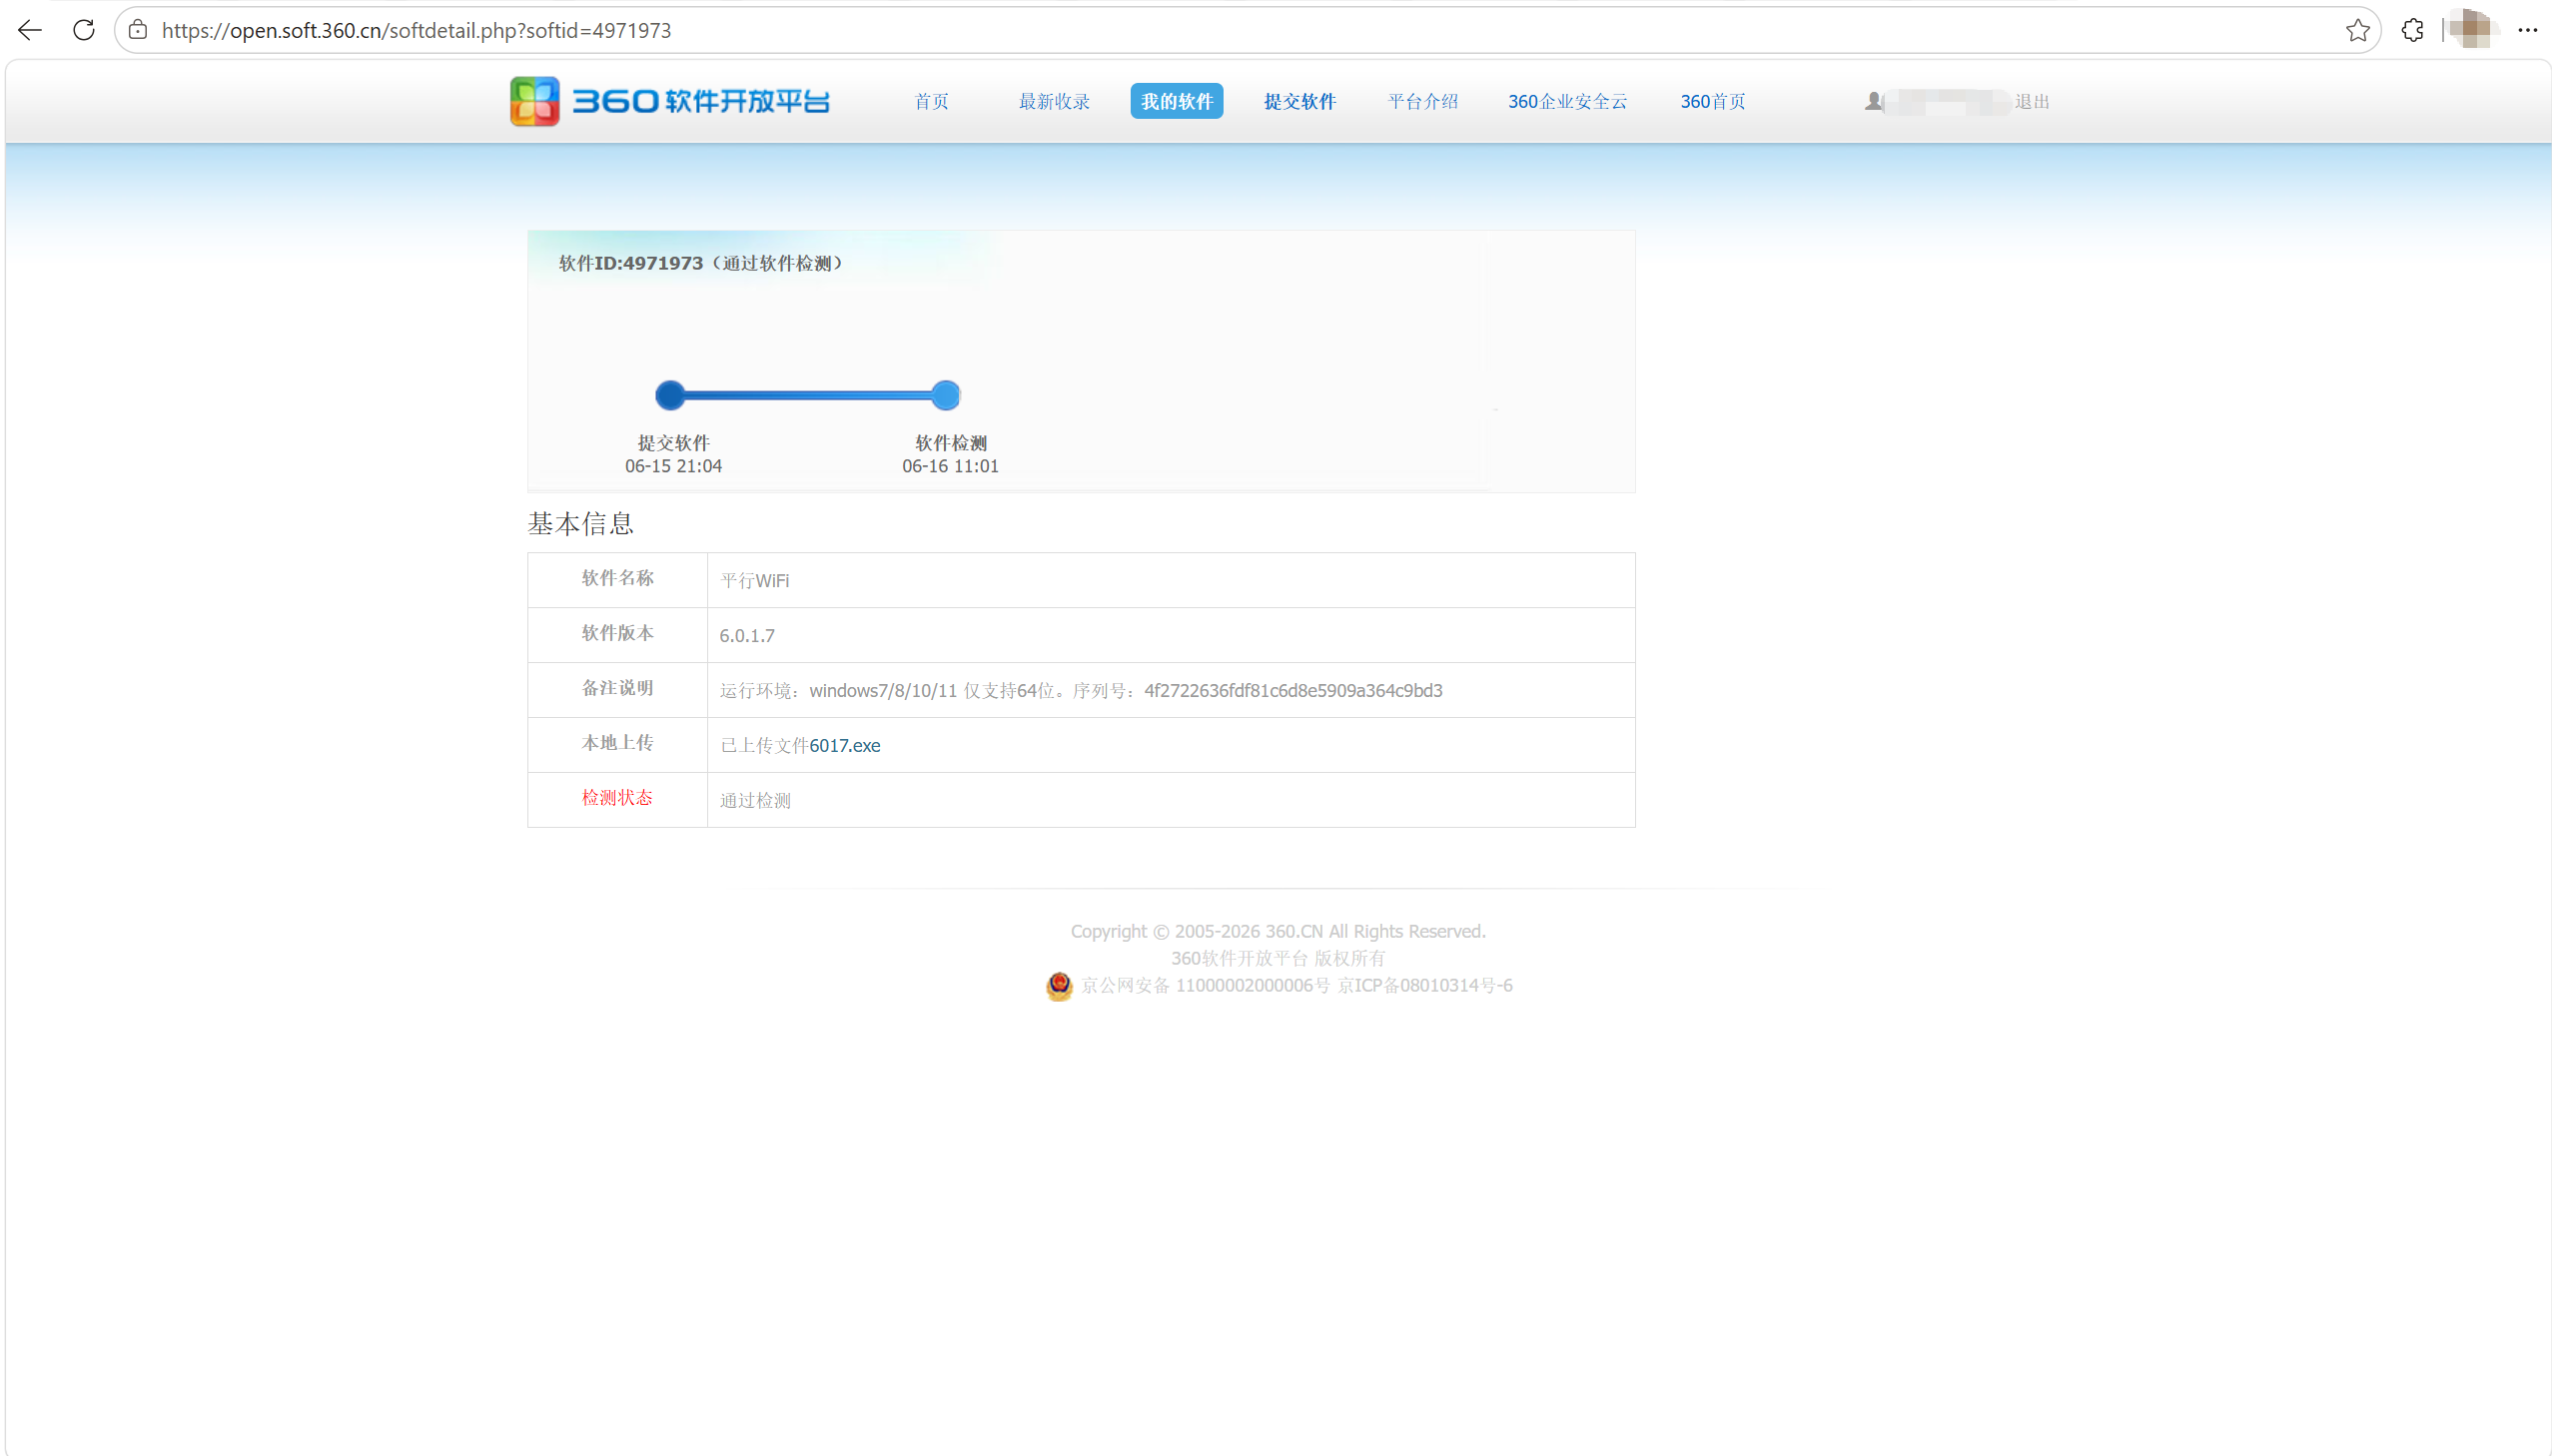Click the progress bar between the steps
2556x1456 pixels.
[x=807, y=395]
